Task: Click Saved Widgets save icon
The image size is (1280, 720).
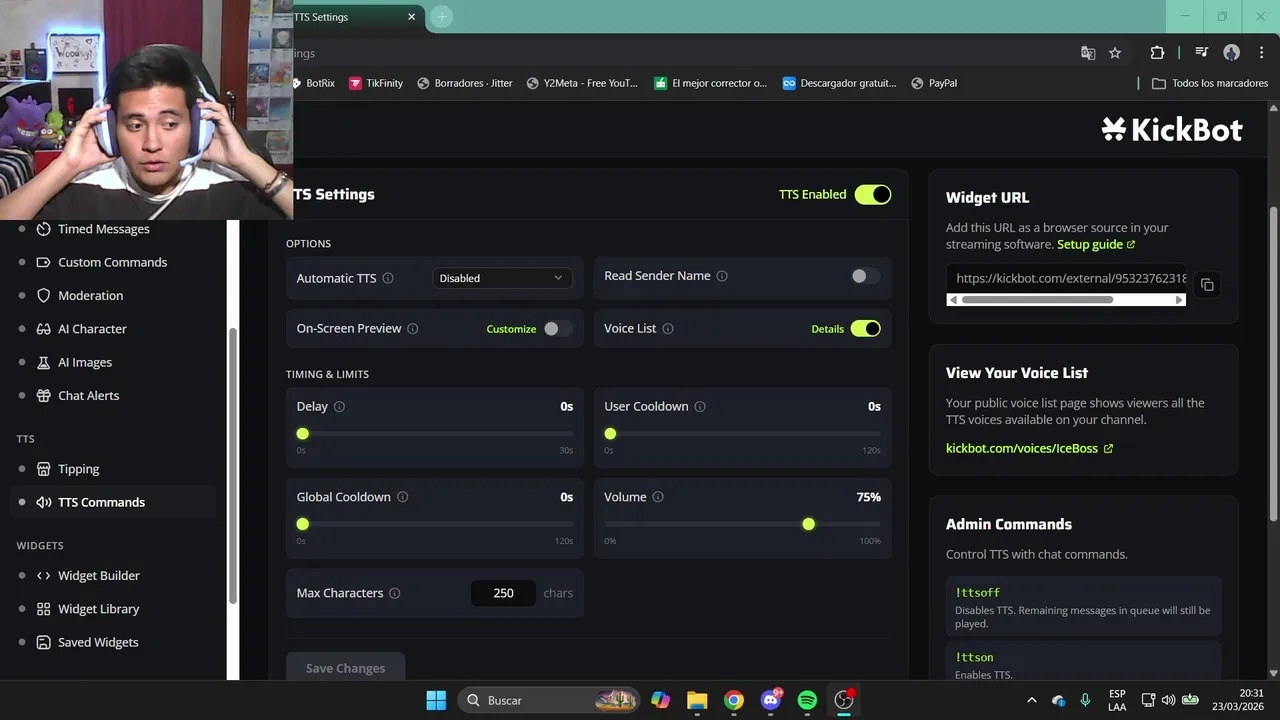Action: (x=43, y=642)
